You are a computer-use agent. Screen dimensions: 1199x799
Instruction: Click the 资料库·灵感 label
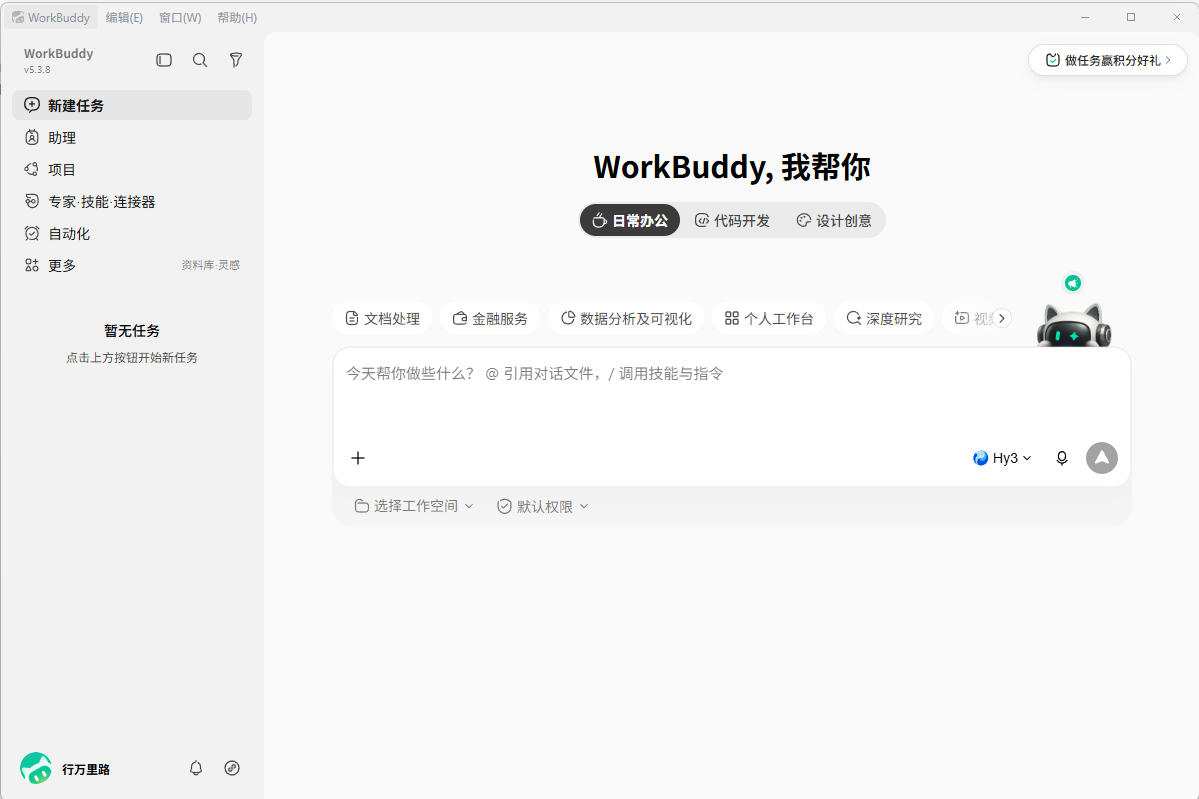pyautogui.click(x=210, y=265)
